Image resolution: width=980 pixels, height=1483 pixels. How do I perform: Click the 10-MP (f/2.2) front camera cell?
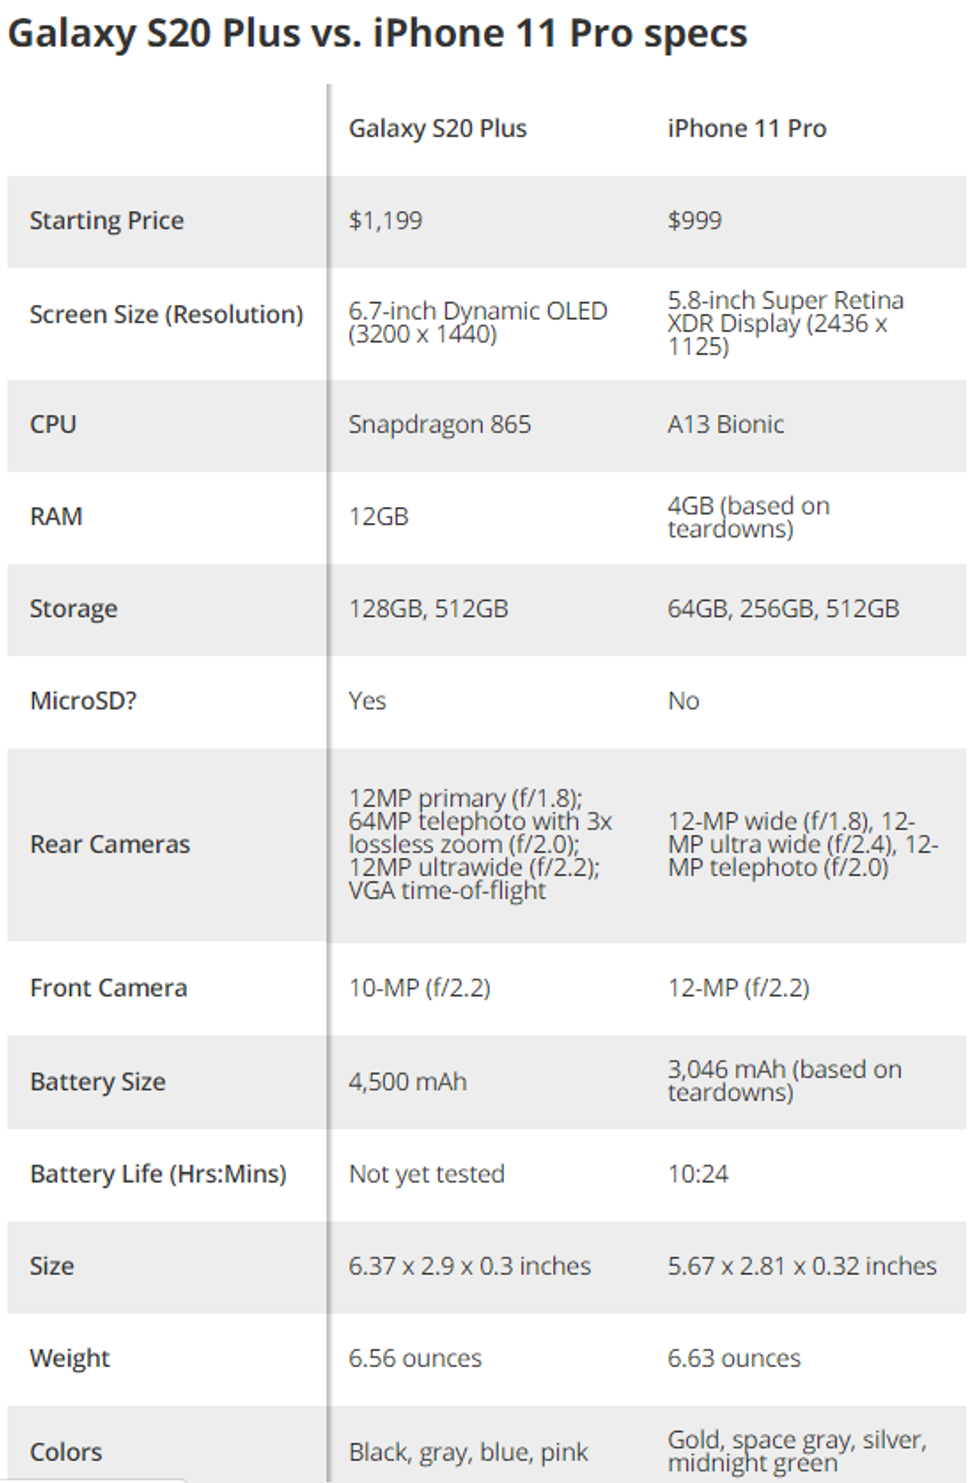pos(419,989)
